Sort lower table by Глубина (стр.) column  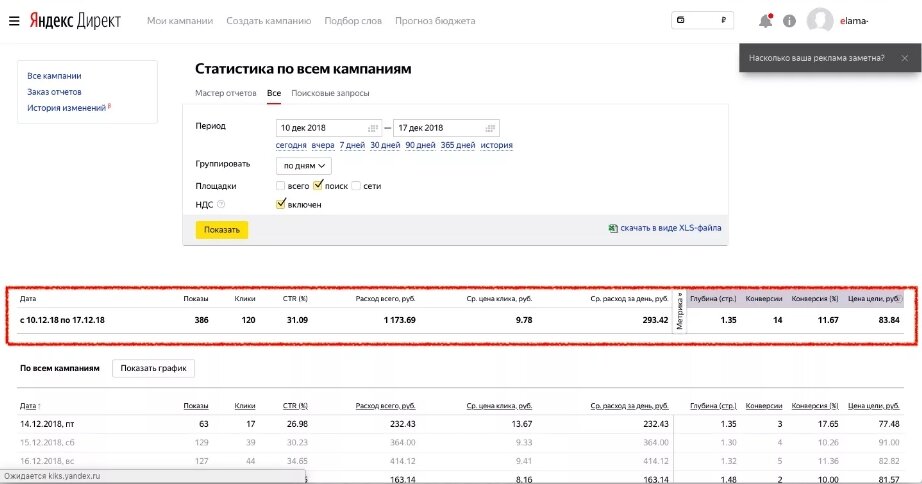(x=713, y=406)
